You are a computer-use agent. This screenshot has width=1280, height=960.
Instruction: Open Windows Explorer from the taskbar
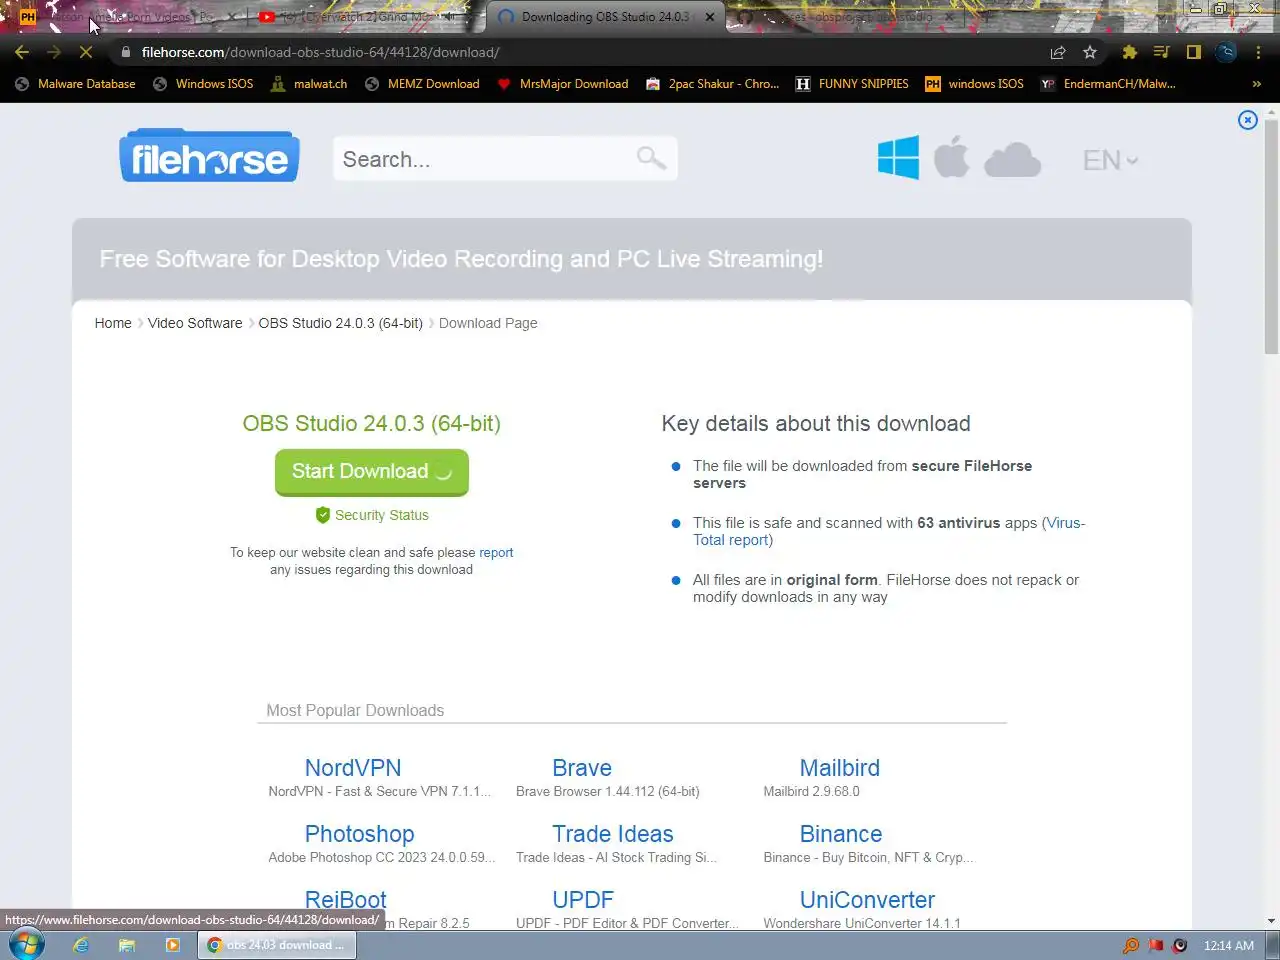click(127, 945)
